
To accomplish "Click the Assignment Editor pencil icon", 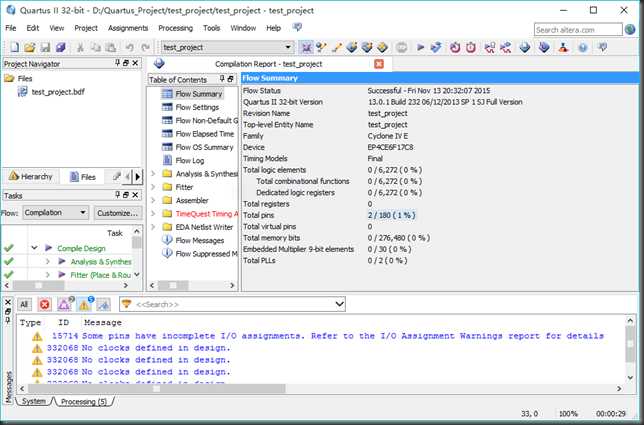I will (x=337, y=47).
